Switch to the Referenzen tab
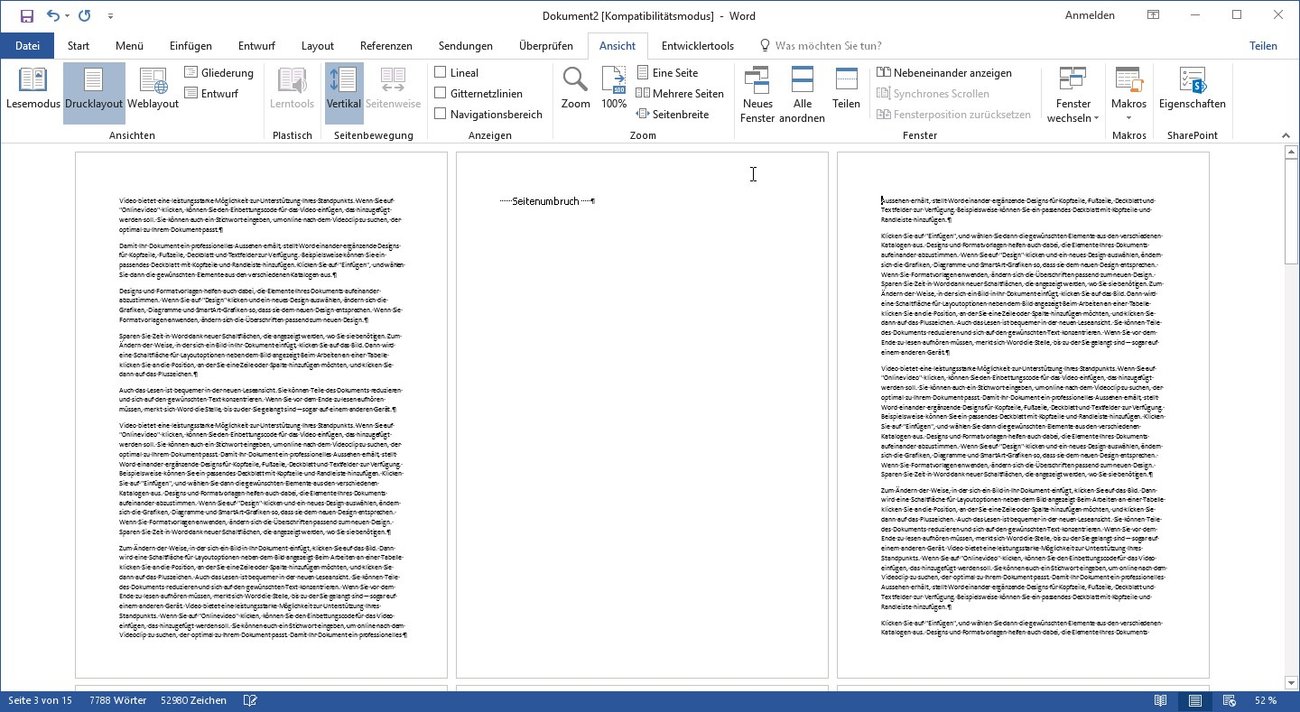 (x=386, y=46)
